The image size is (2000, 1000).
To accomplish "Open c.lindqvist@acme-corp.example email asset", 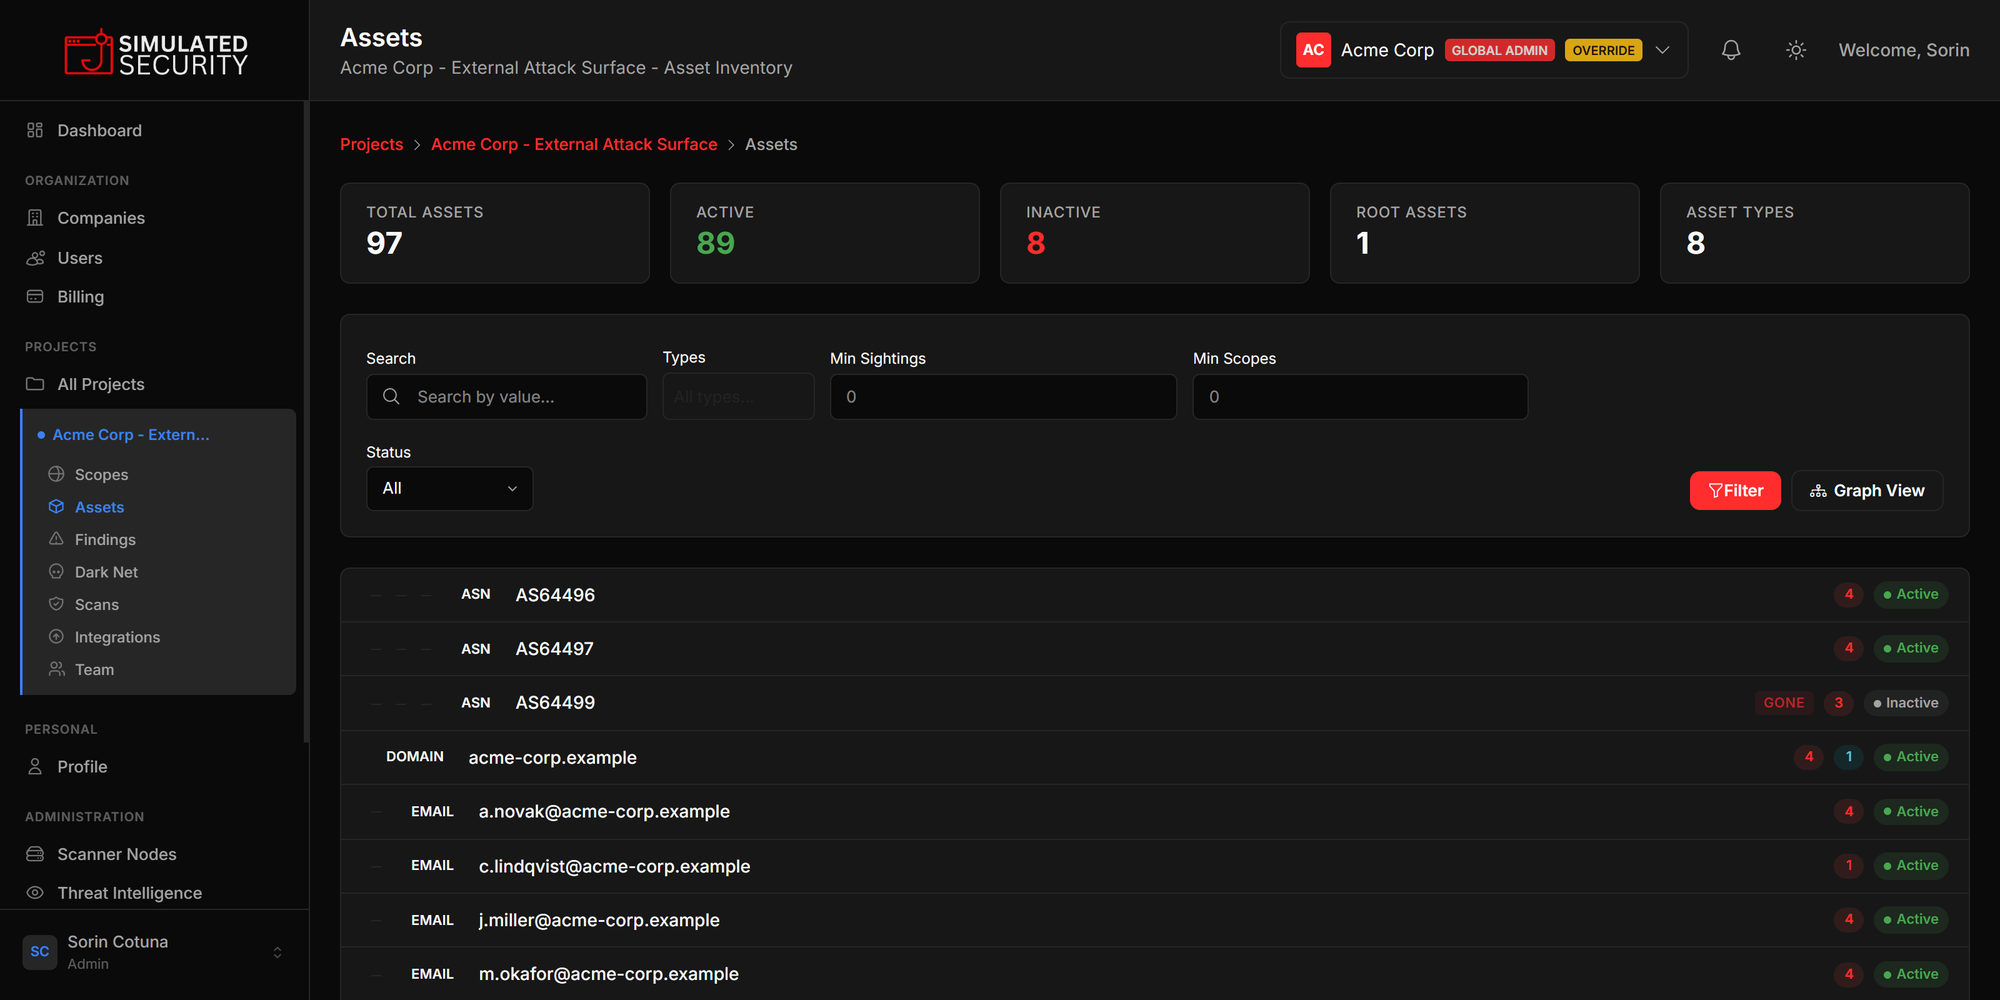I will click(1155, 866).
